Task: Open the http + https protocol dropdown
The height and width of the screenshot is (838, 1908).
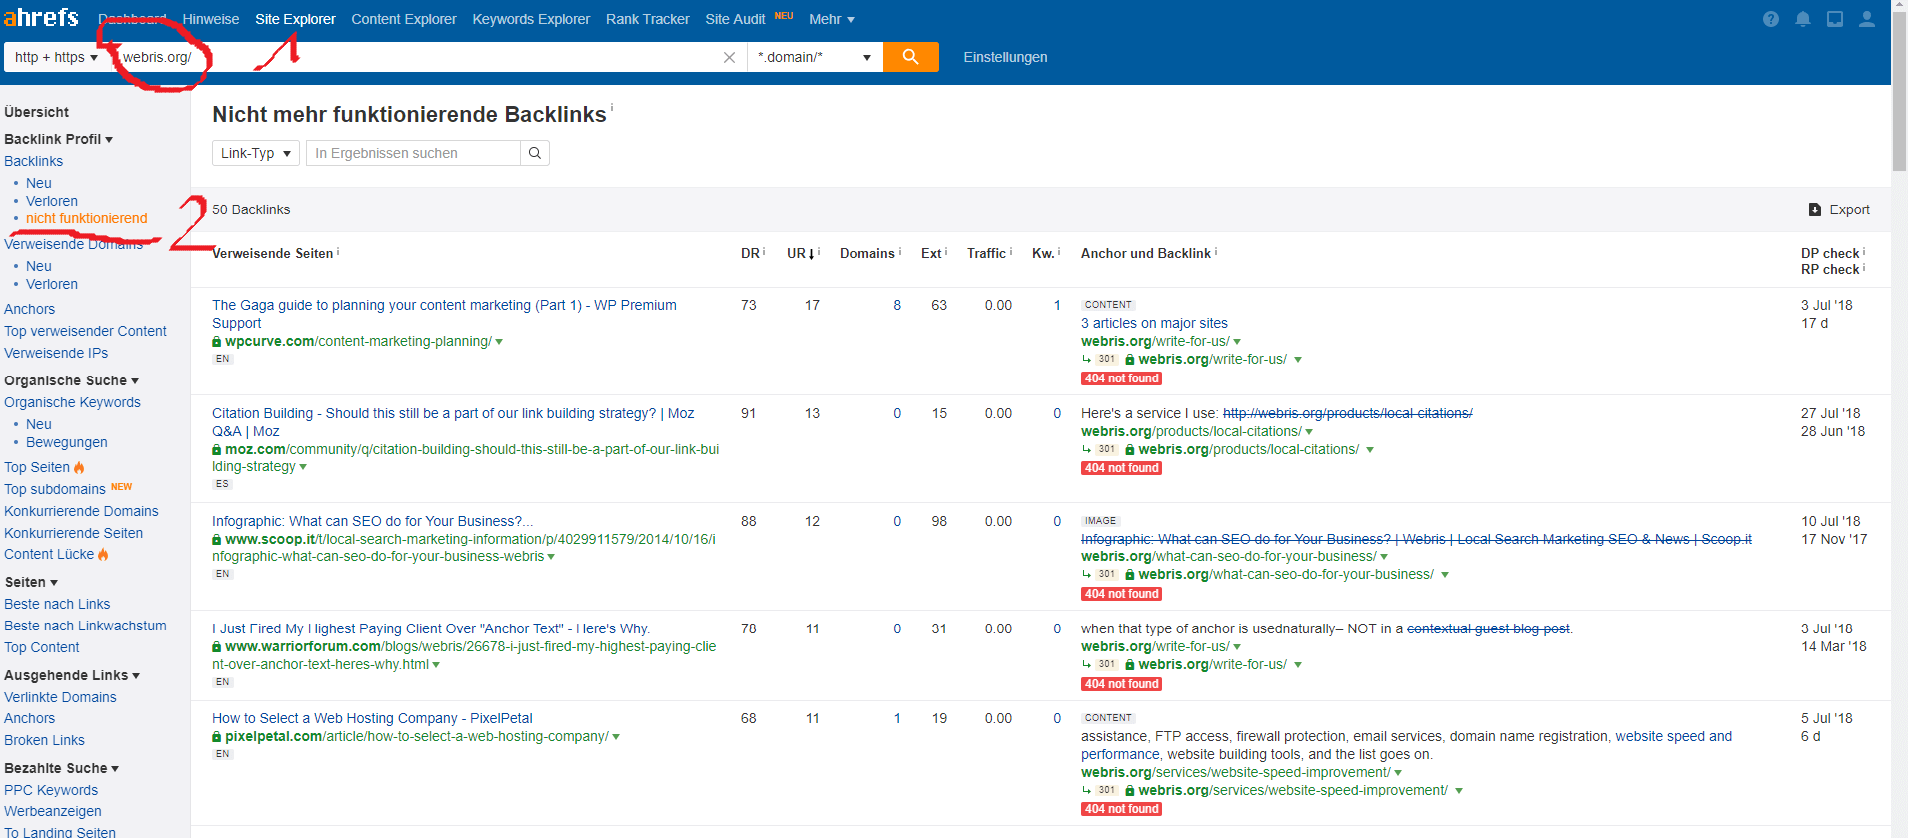Action: (56, 57)
